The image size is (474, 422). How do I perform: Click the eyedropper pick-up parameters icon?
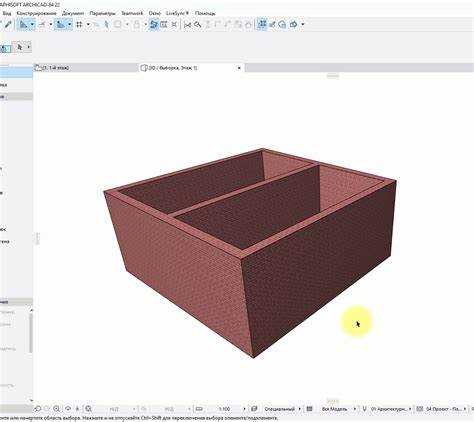coord(8,24)
